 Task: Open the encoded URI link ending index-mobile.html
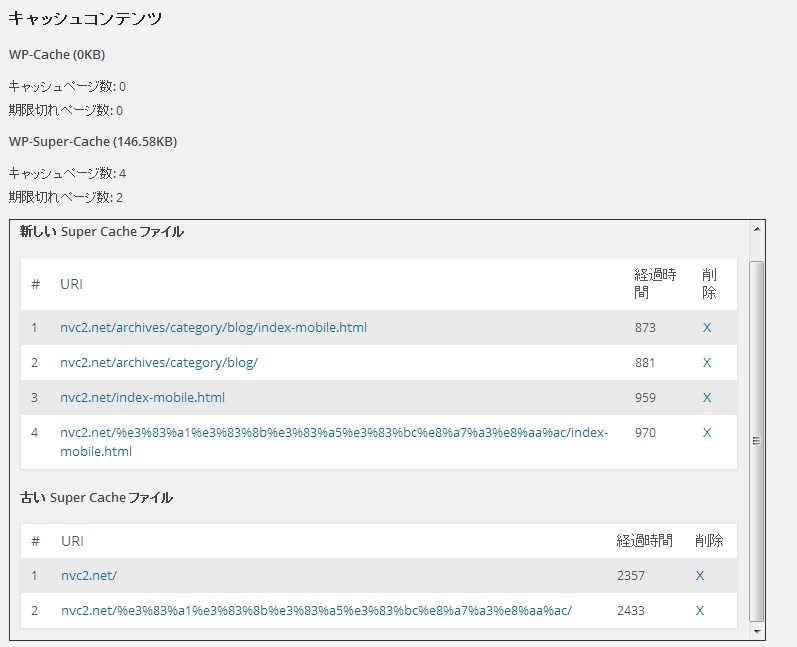[x=334, y=442]
